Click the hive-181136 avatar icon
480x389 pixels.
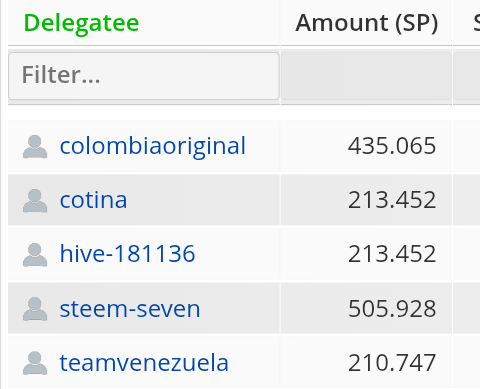(35, 255)
